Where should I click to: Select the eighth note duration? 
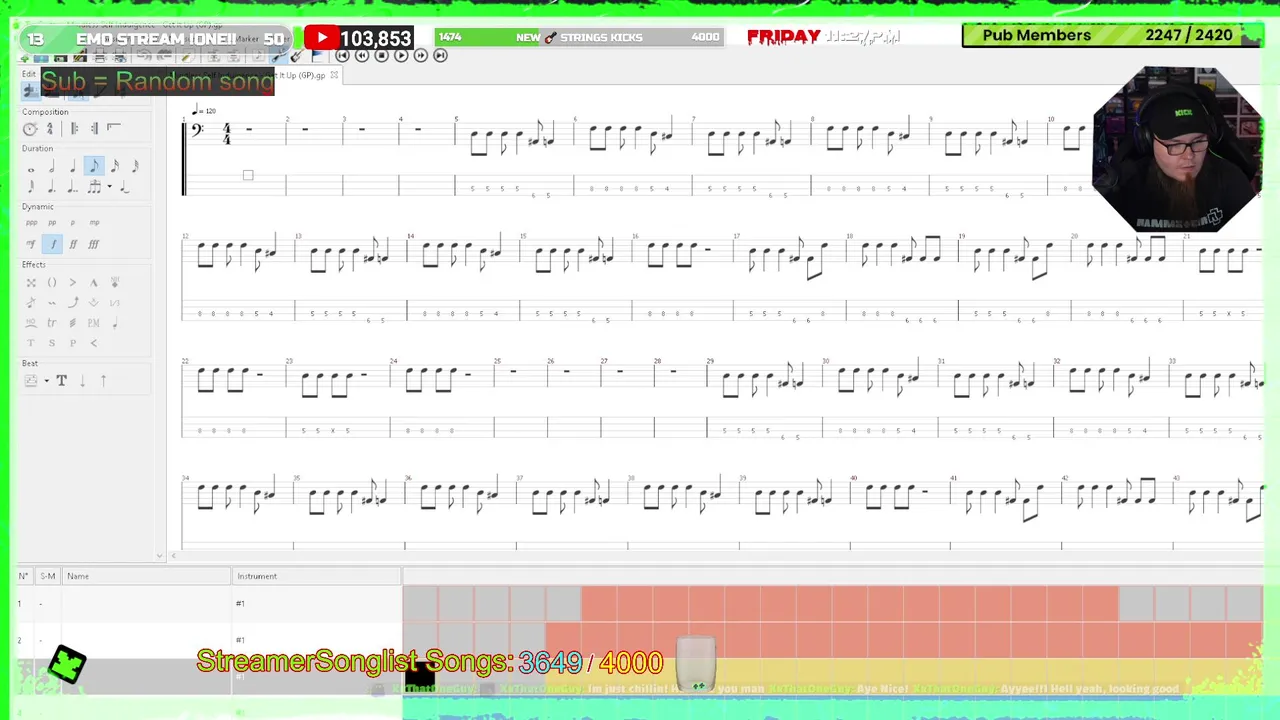pos(94,166)
